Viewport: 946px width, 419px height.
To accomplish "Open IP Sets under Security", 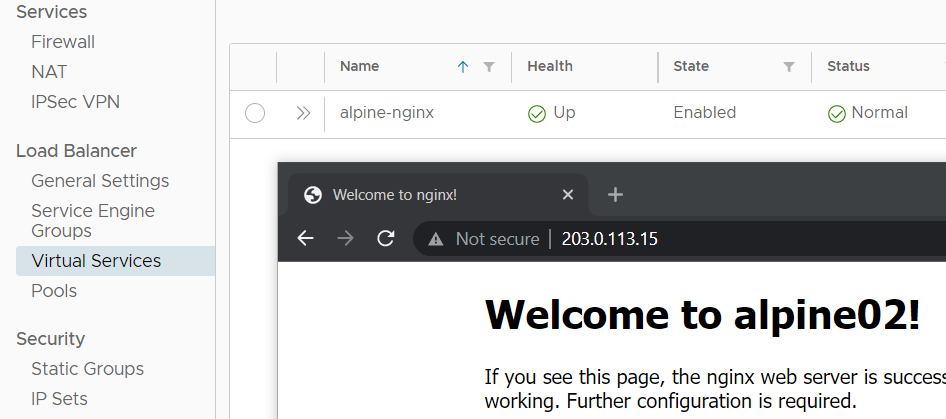I will [x=59, y=398].
